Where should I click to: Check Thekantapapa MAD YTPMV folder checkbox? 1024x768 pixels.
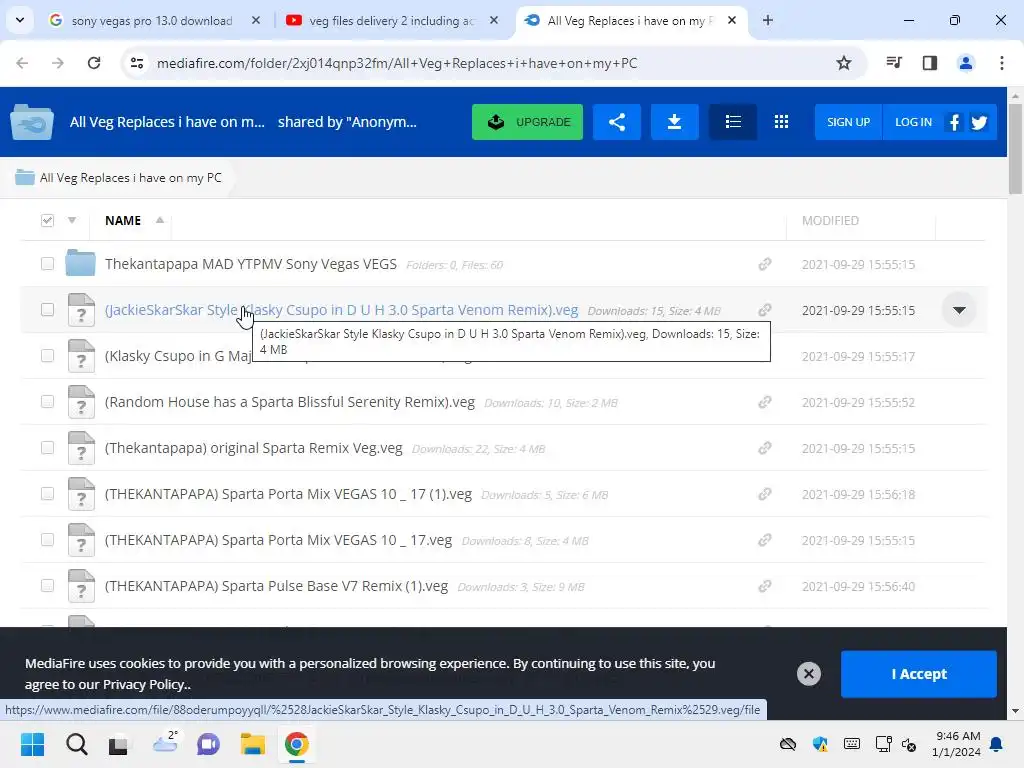click(x=47, y=263)
